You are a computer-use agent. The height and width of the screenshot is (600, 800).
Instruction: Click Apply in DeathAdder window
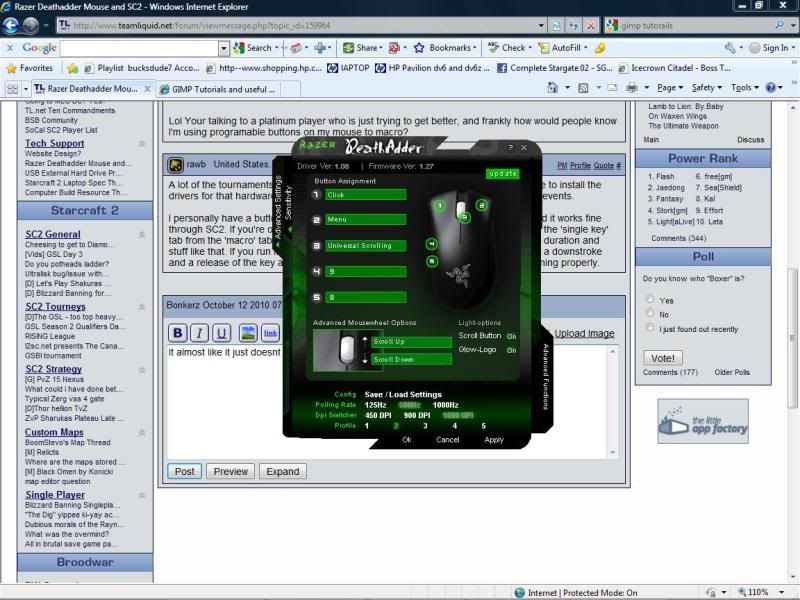[x=493, y=440]
